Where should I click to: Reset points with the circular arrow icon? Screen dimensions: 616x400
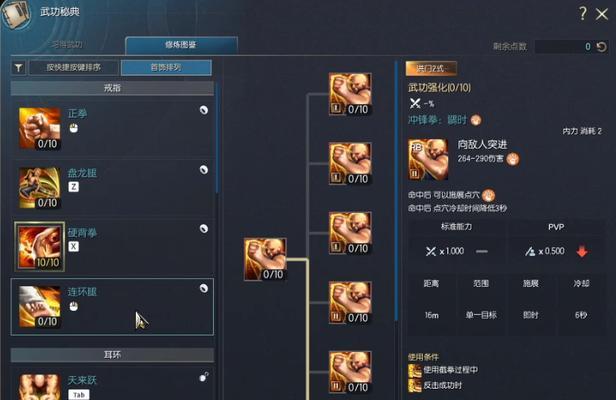[601, 47]
